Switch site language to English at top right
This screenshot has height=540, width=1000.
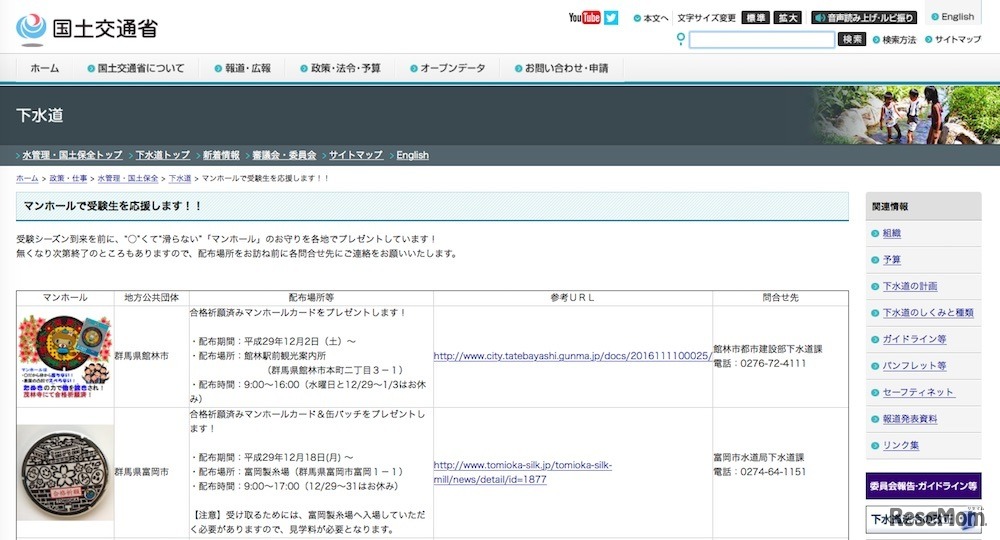tap(956, 16)
